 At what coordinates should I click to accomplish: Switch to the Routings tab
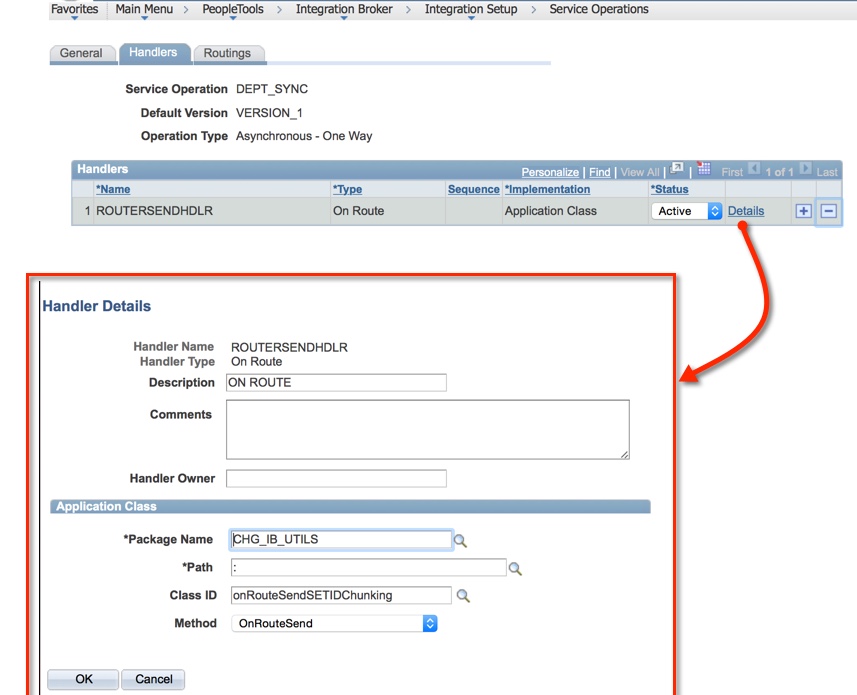228,53
